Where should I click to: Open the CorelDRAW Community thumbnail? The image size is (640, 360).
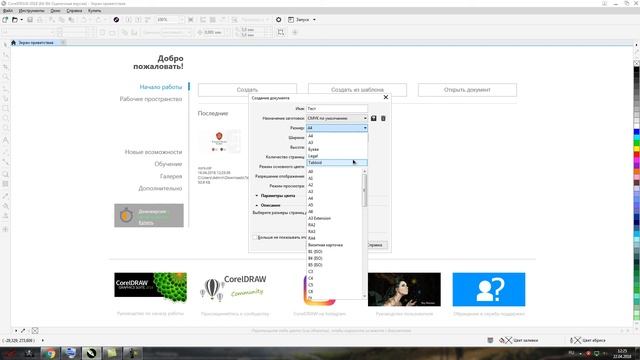(x=235, y=289)
